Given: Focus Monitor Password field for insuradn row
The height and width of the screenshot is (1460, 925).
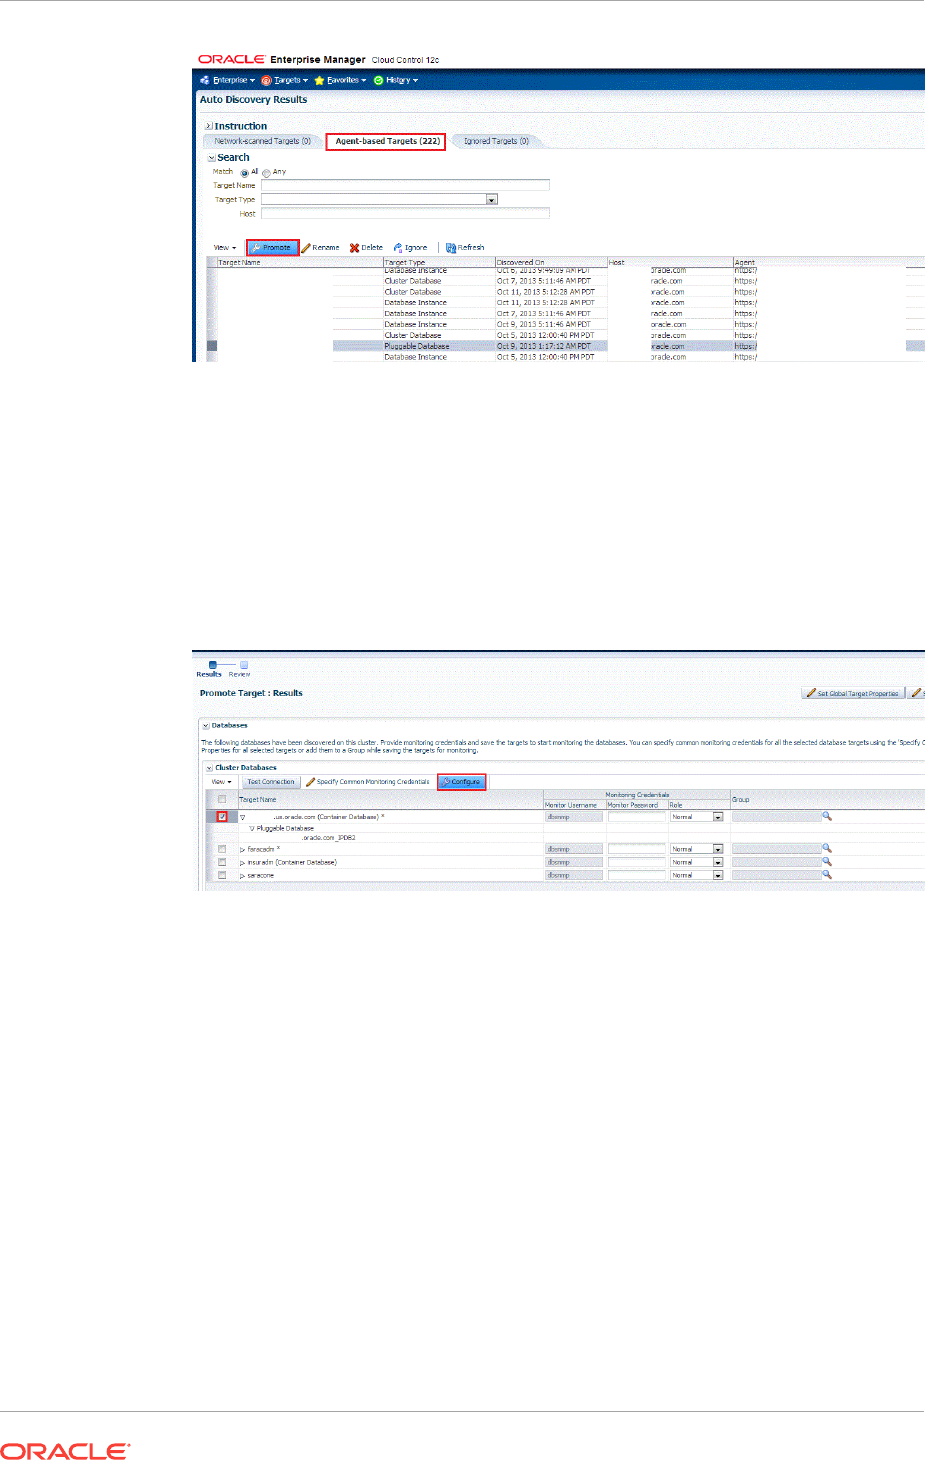Looking at the screenshot, I should (636, 862).
